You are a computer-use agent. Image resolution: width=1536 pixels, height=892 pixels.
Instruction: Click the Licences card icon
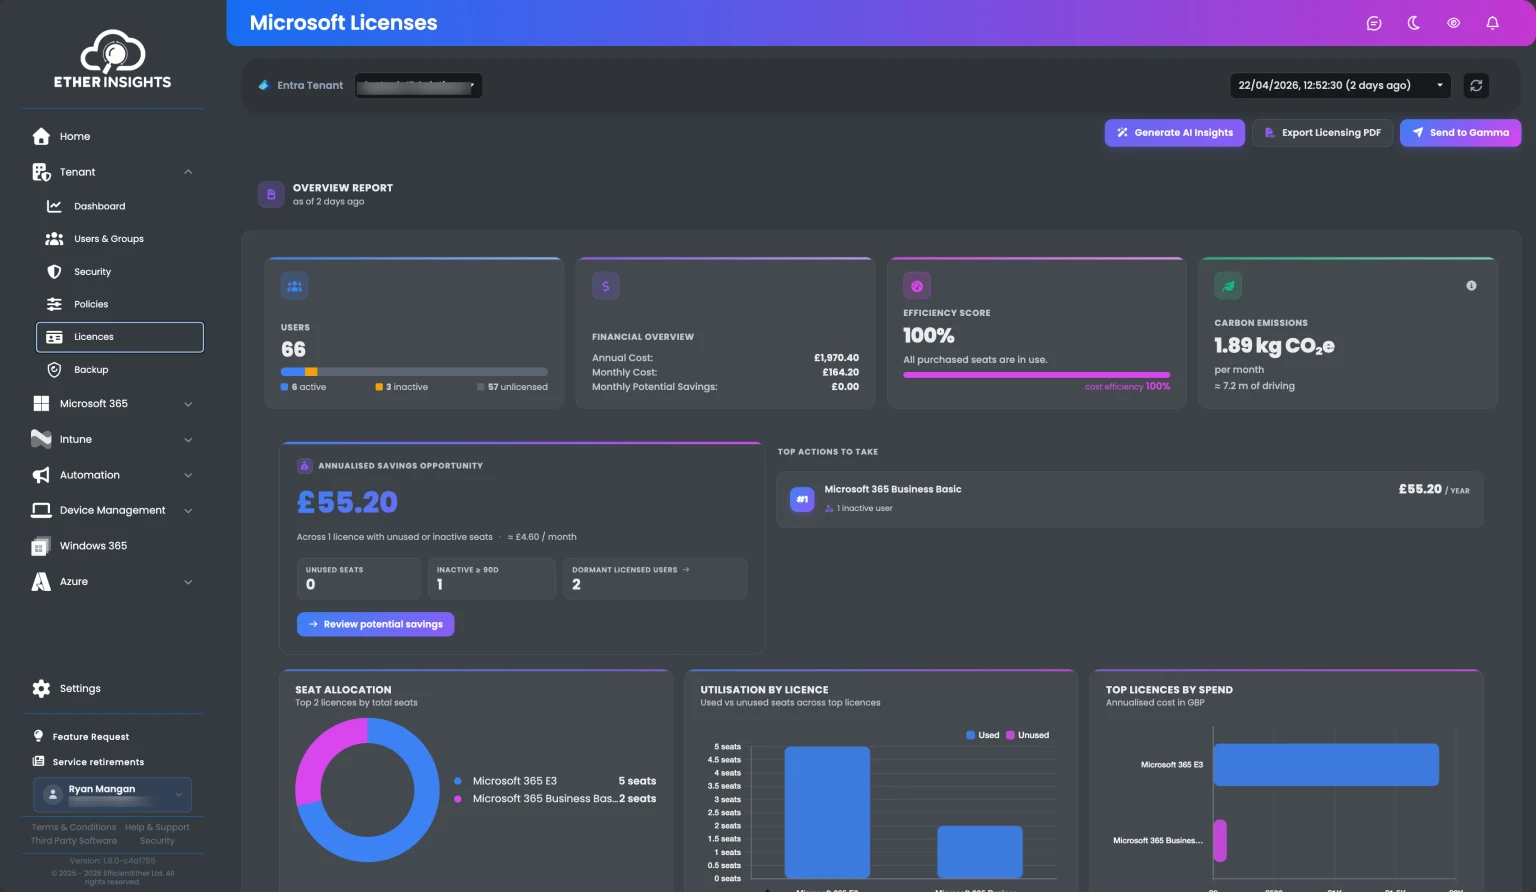click(54, 337)
